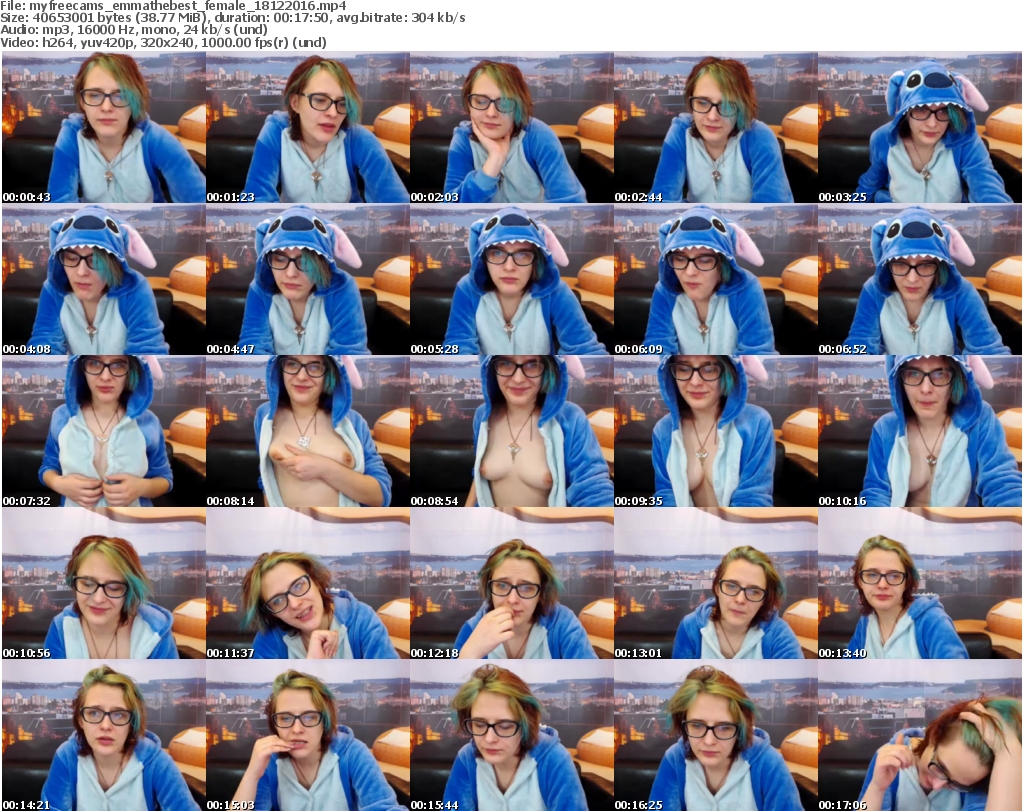Click the 'Video: h264, yuv420p' line
This screenshot has height=811, width=1024.
(163, 42)
